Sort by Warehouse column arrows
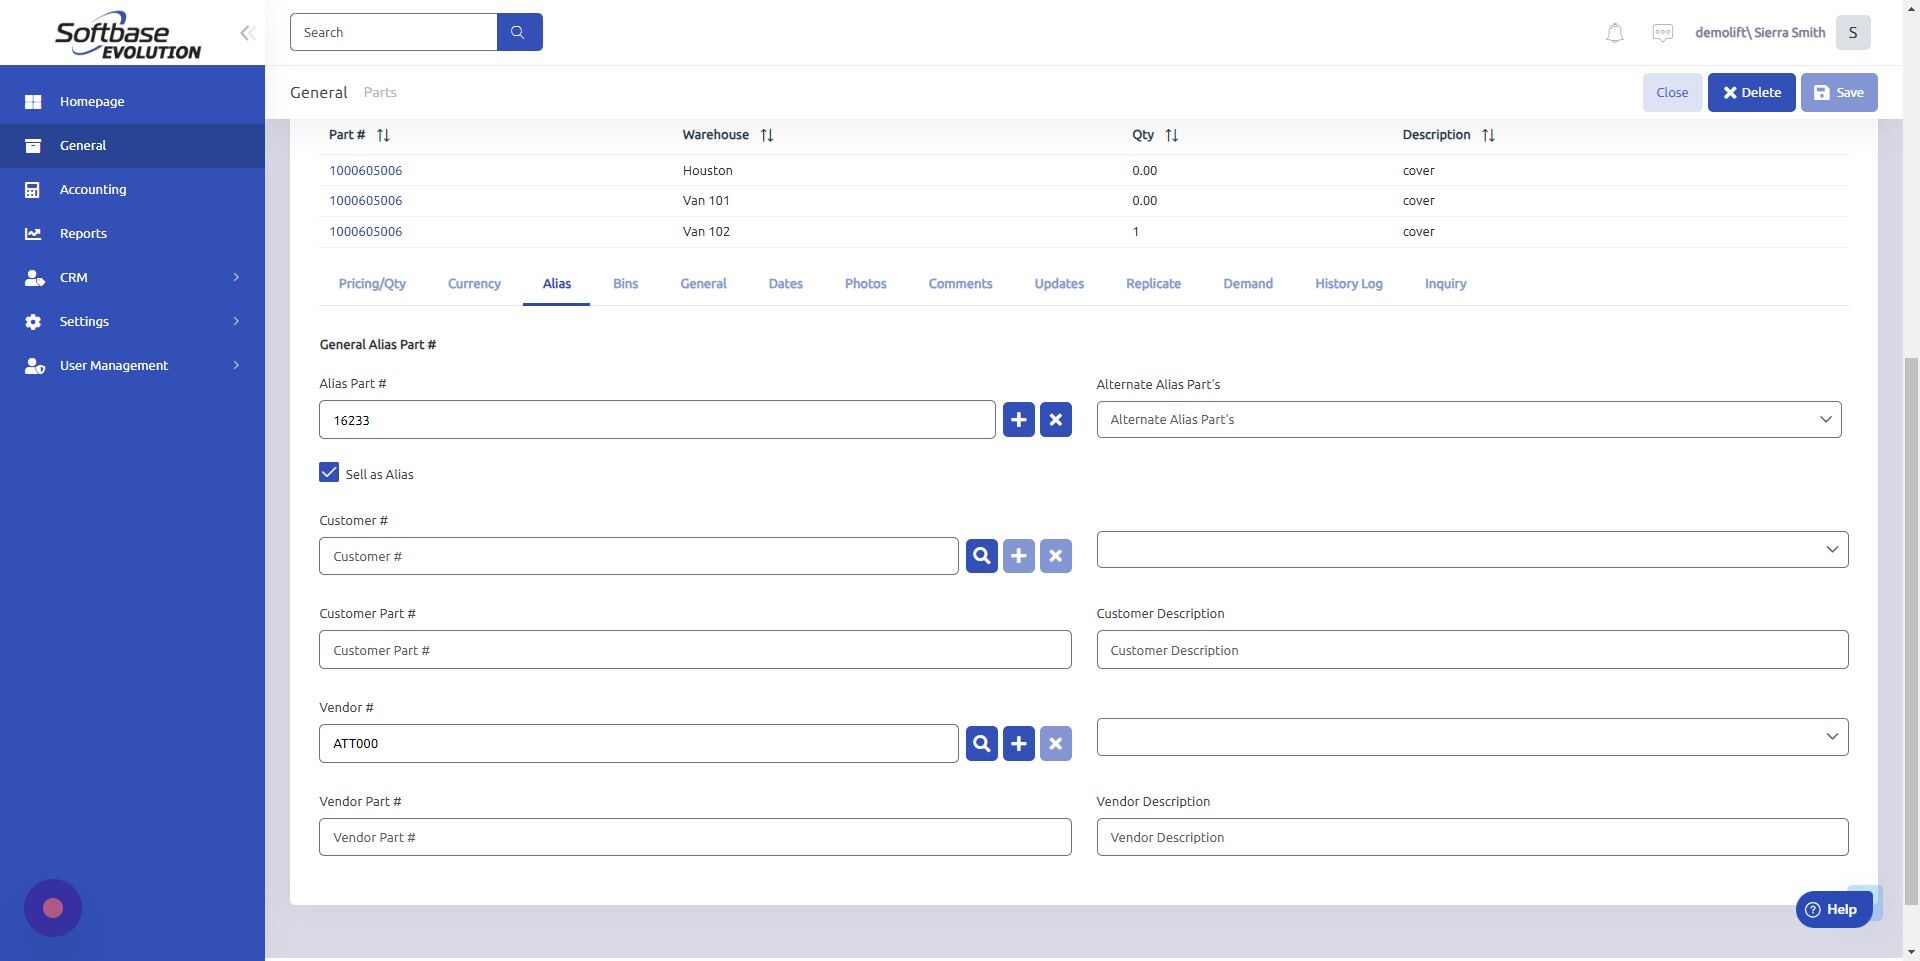This screenshot has height=961, width=1920. (x=767, y=135)
